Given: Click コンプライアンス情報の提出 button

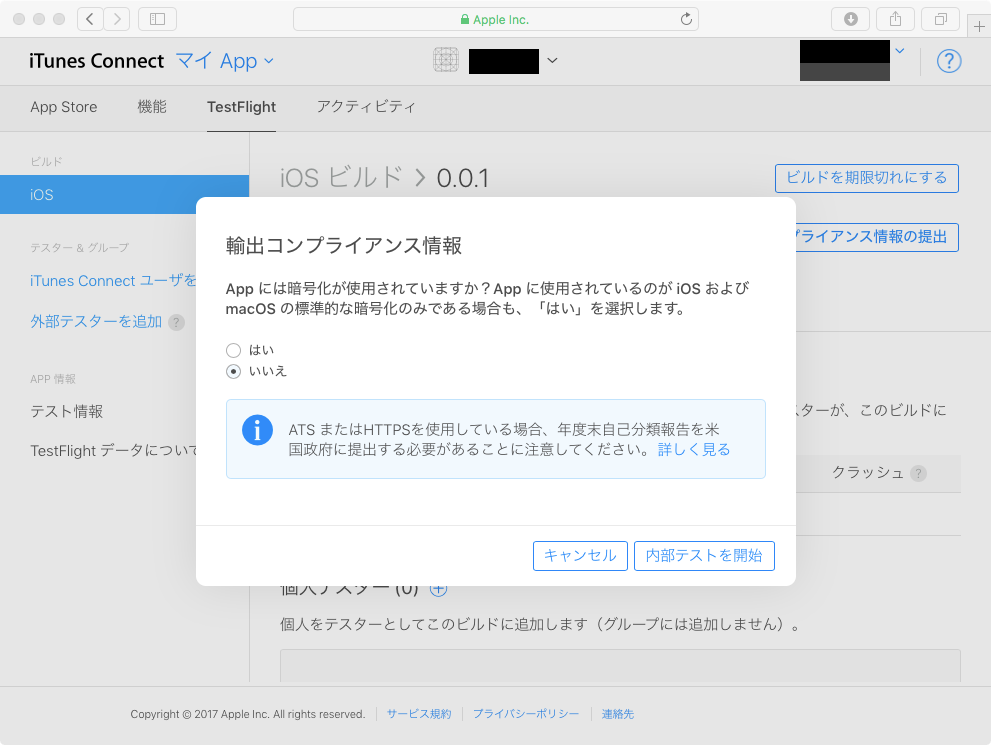Looking at the screenshot, I should point(876,237).
